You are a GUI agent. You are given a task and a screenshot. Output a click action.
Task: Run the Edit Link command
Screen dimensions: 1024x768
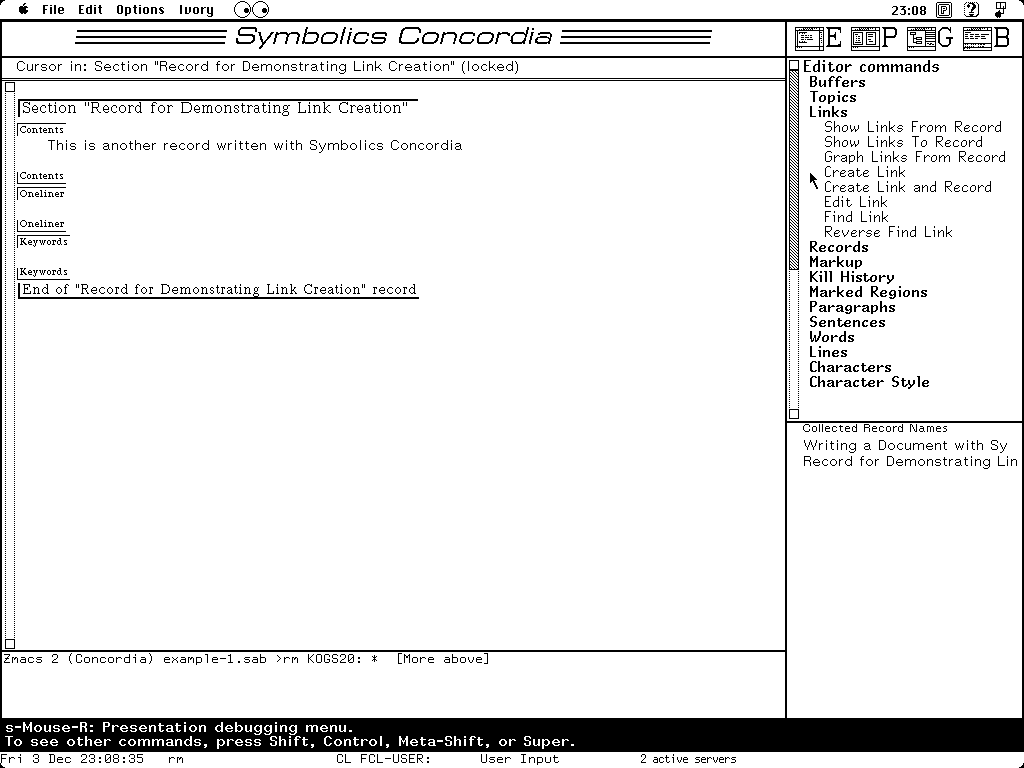point(856,202)
